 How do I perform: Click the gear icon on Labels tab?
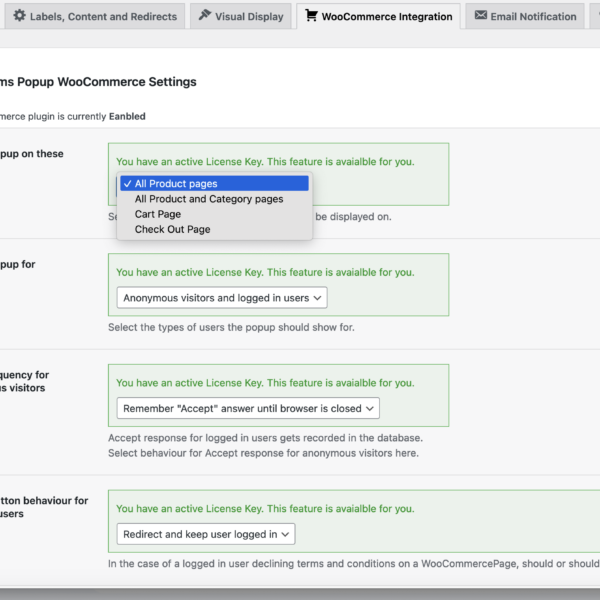[20, 16]
